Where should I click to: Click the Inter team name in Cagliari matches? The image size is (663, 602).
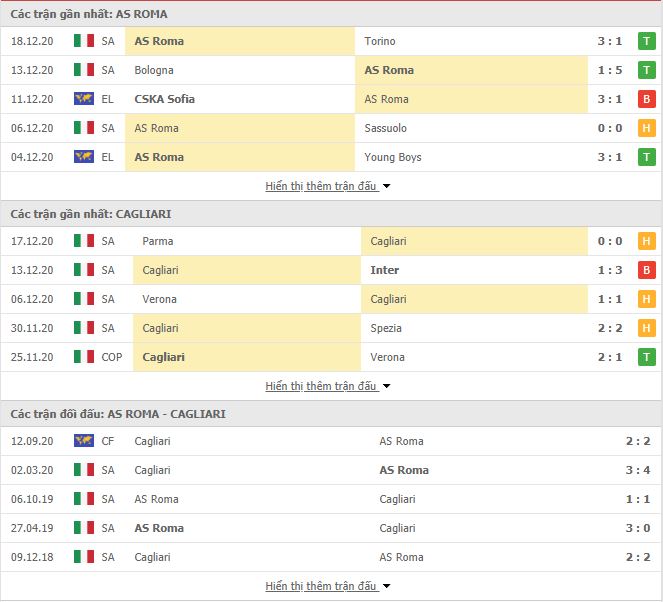click(x=384, y=270)
